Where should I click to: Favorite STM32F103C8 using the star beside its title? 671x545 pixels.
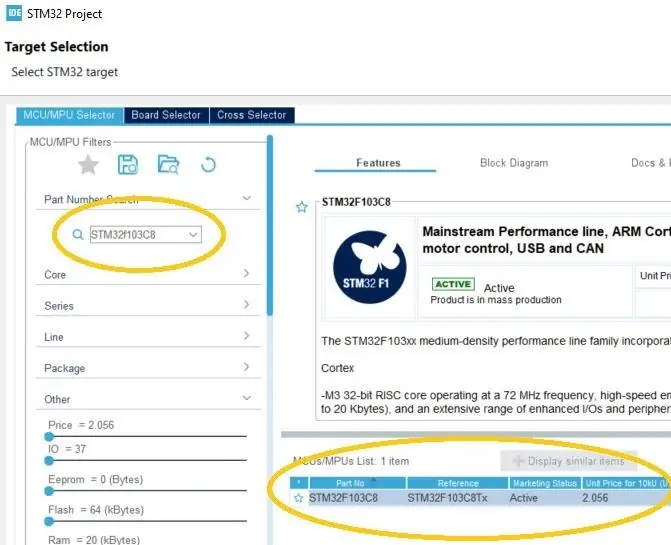302,207
